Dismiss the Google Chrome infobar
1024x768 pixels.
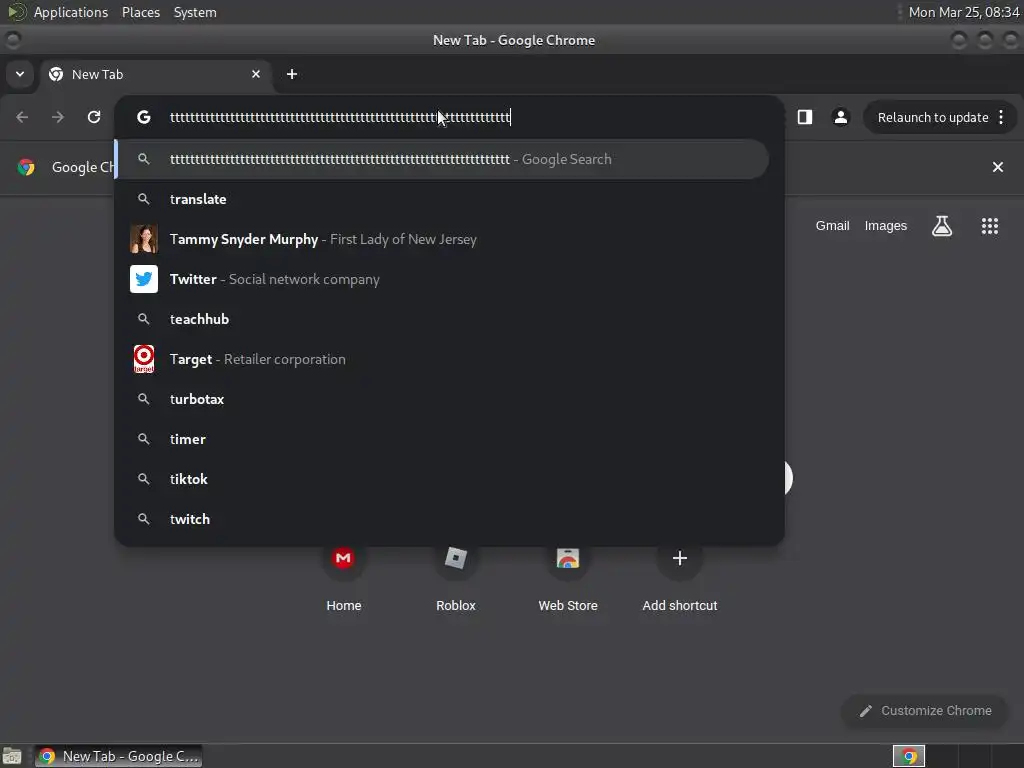[x=998, y=167]
